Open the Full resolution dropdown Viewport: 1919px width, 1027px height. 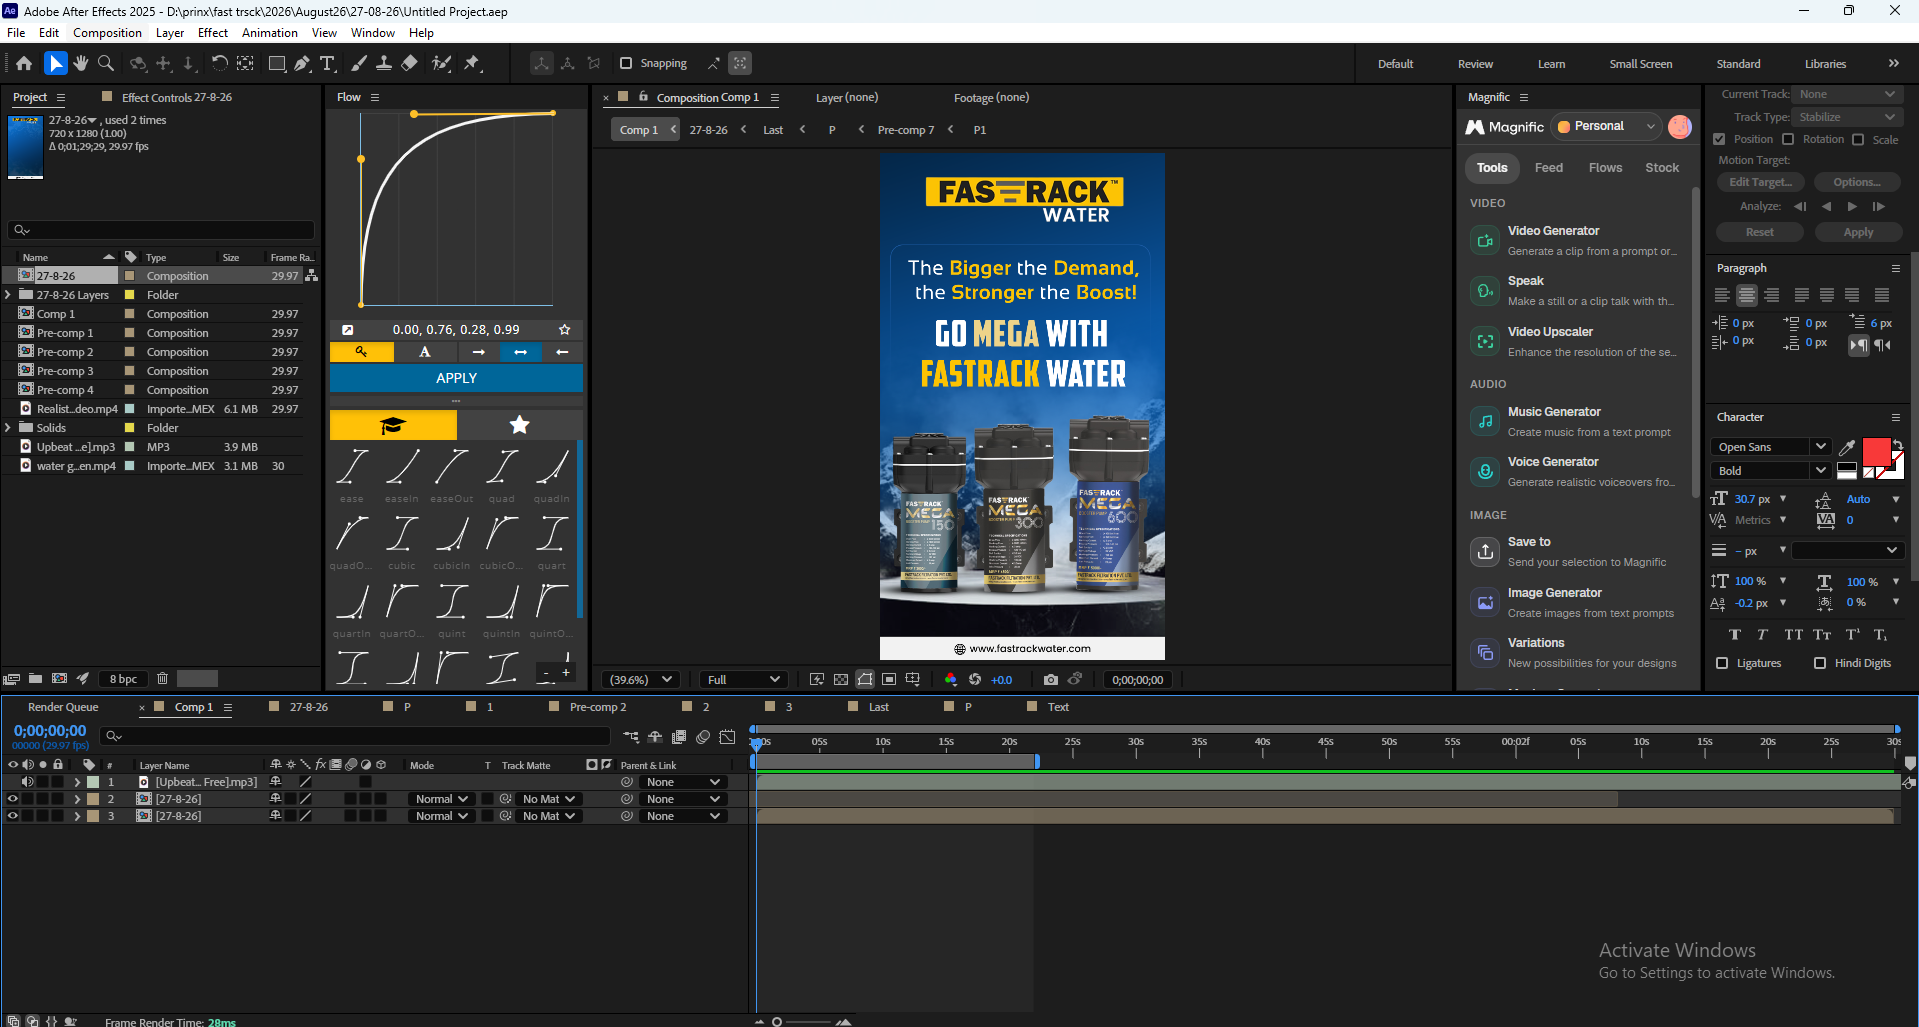pos(743,679)
